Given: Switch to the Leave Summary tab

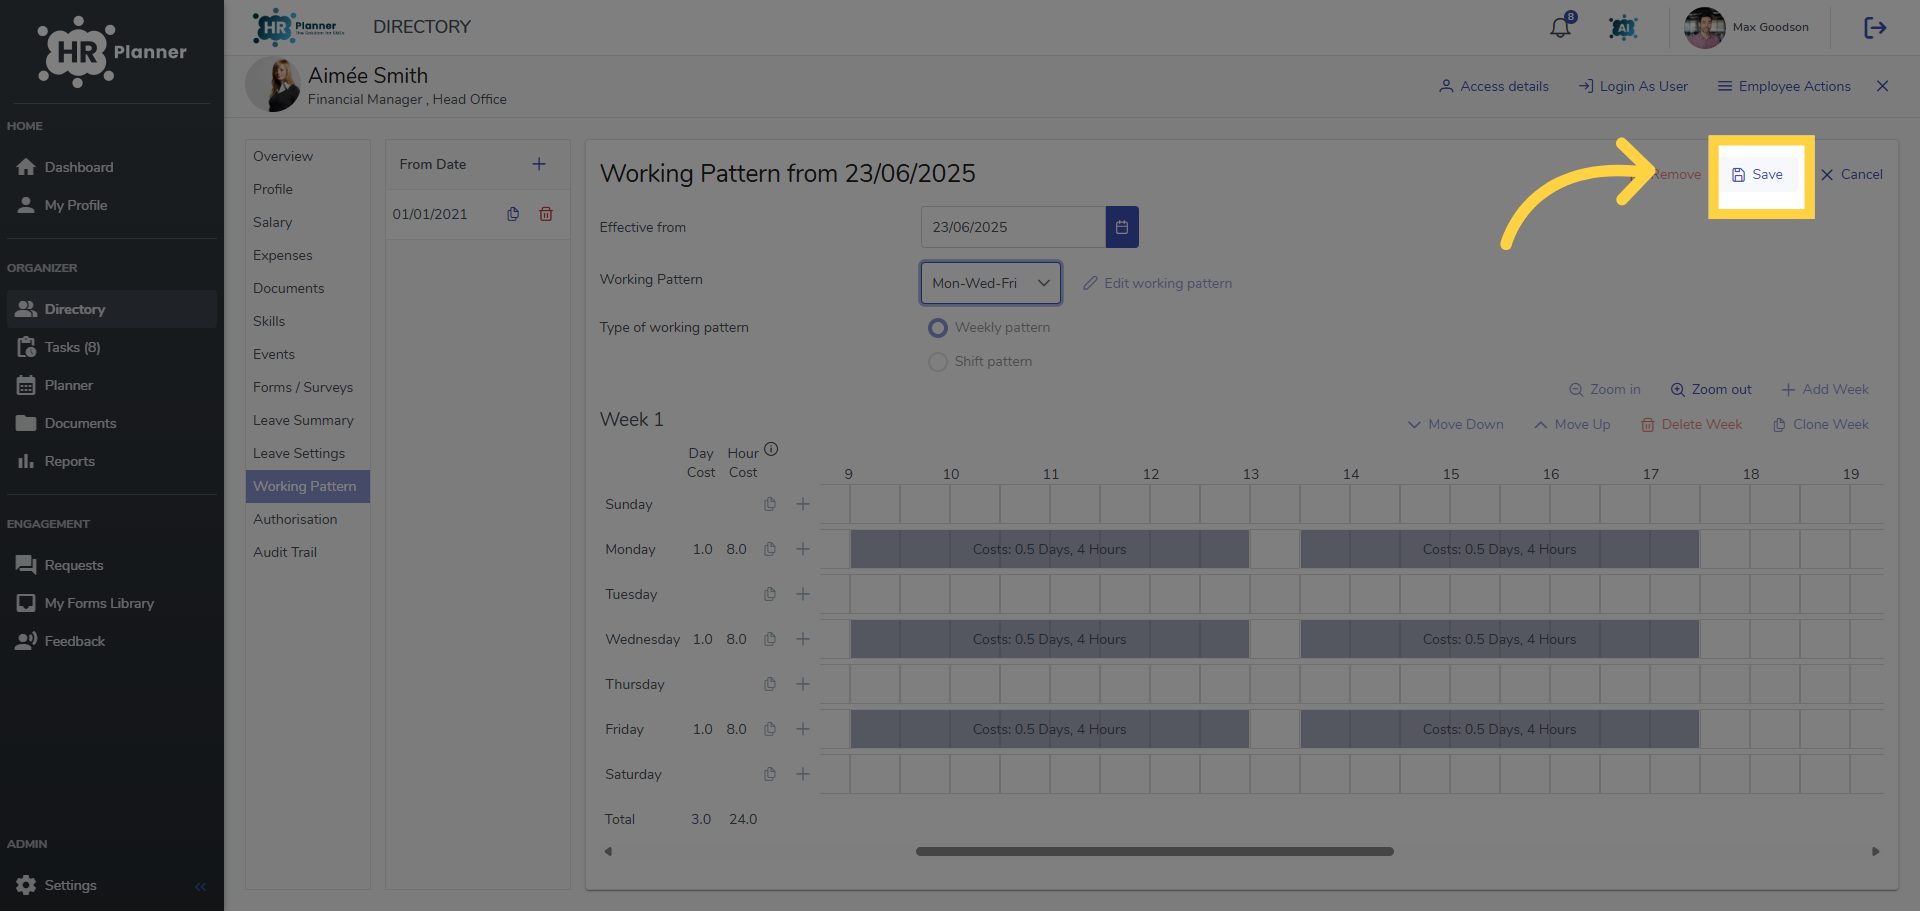Looking at the screenshot, I should pyautogui.click(x=303, y=420).
